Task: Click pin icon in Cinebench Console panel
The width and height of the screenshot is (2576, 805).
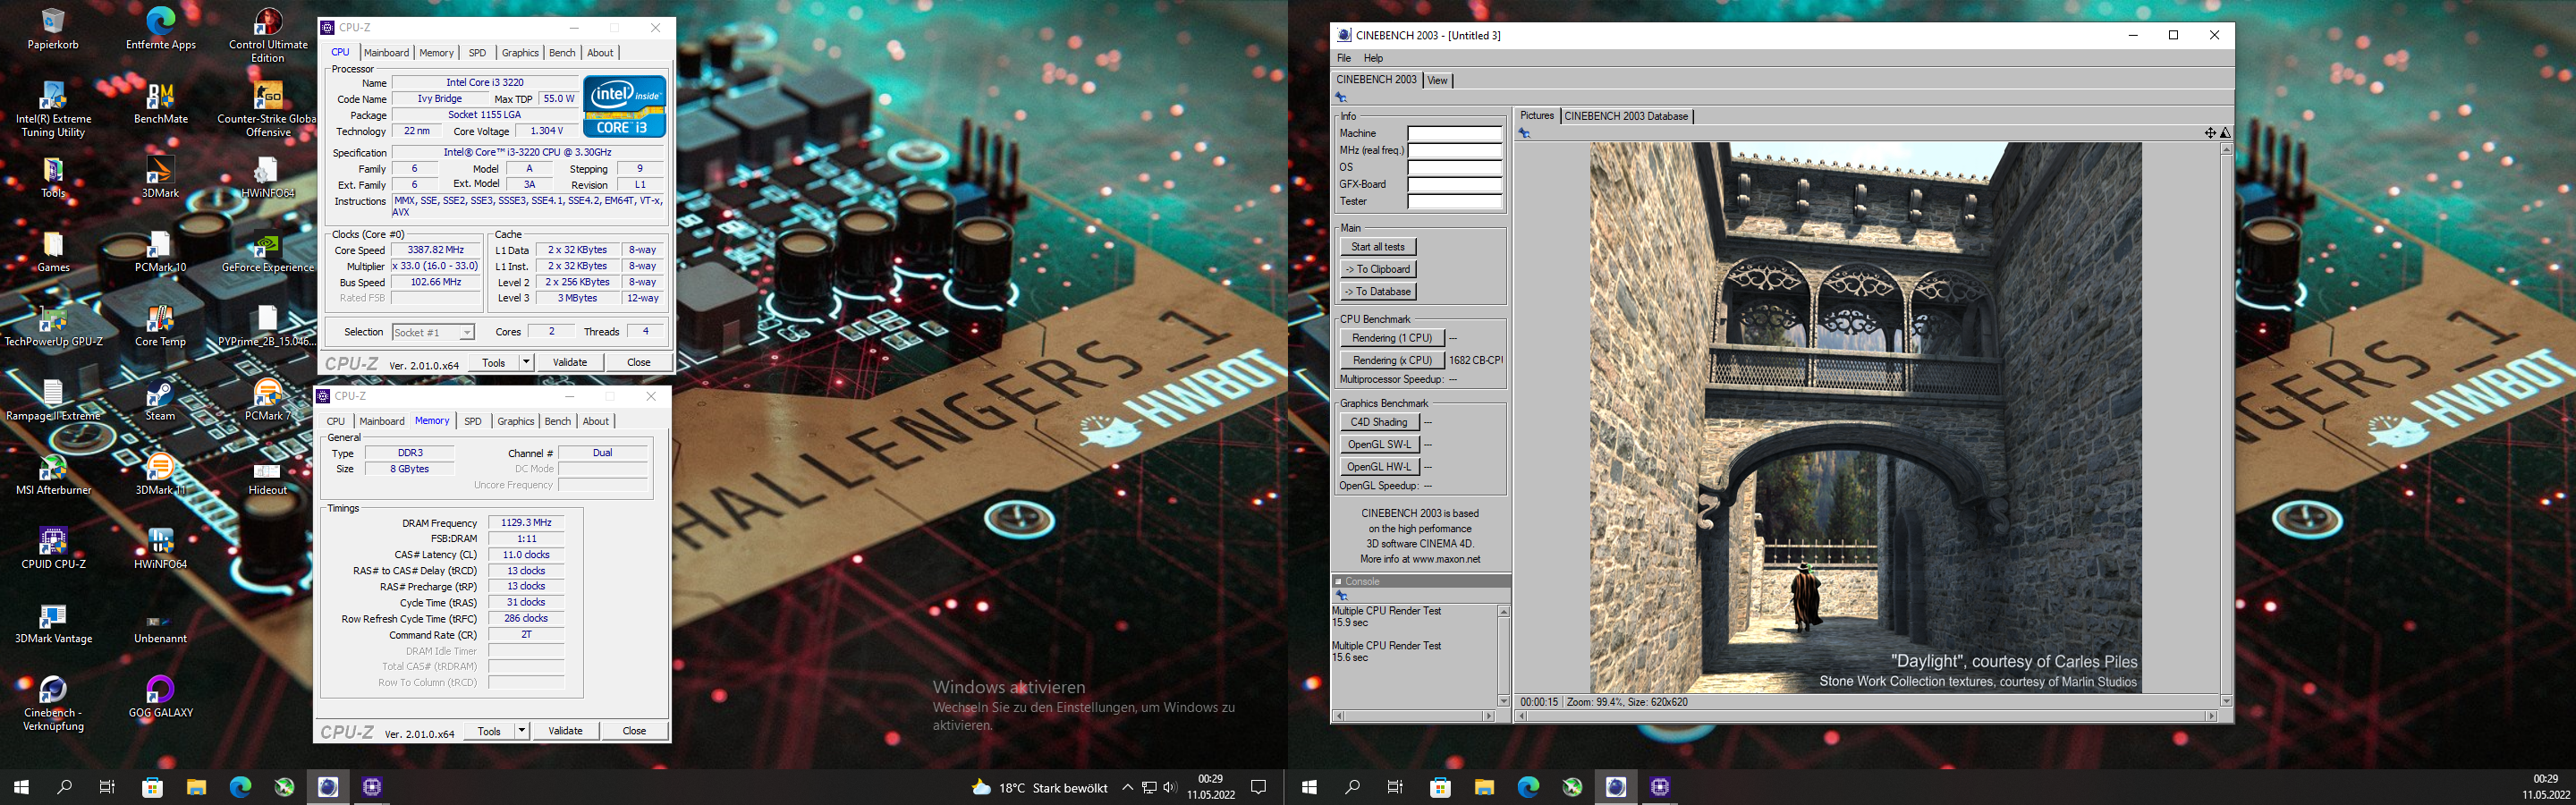Action: coord(1341,596)
